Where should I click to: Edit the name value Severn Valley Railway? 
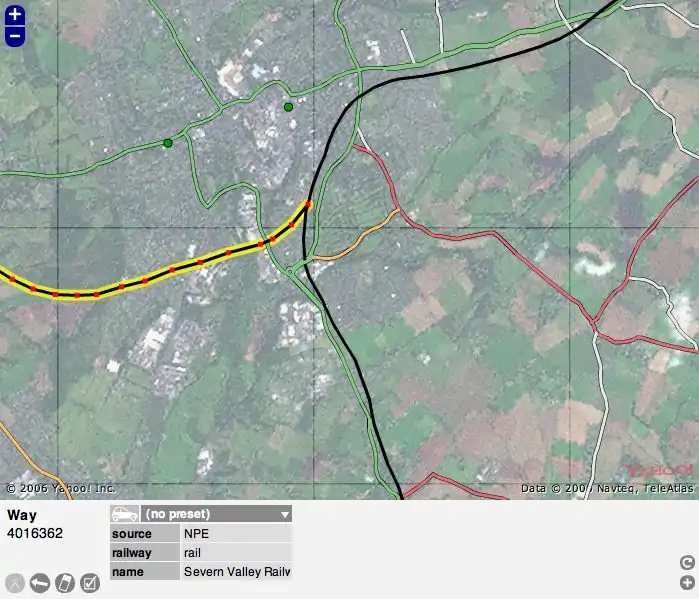(236, 572)
